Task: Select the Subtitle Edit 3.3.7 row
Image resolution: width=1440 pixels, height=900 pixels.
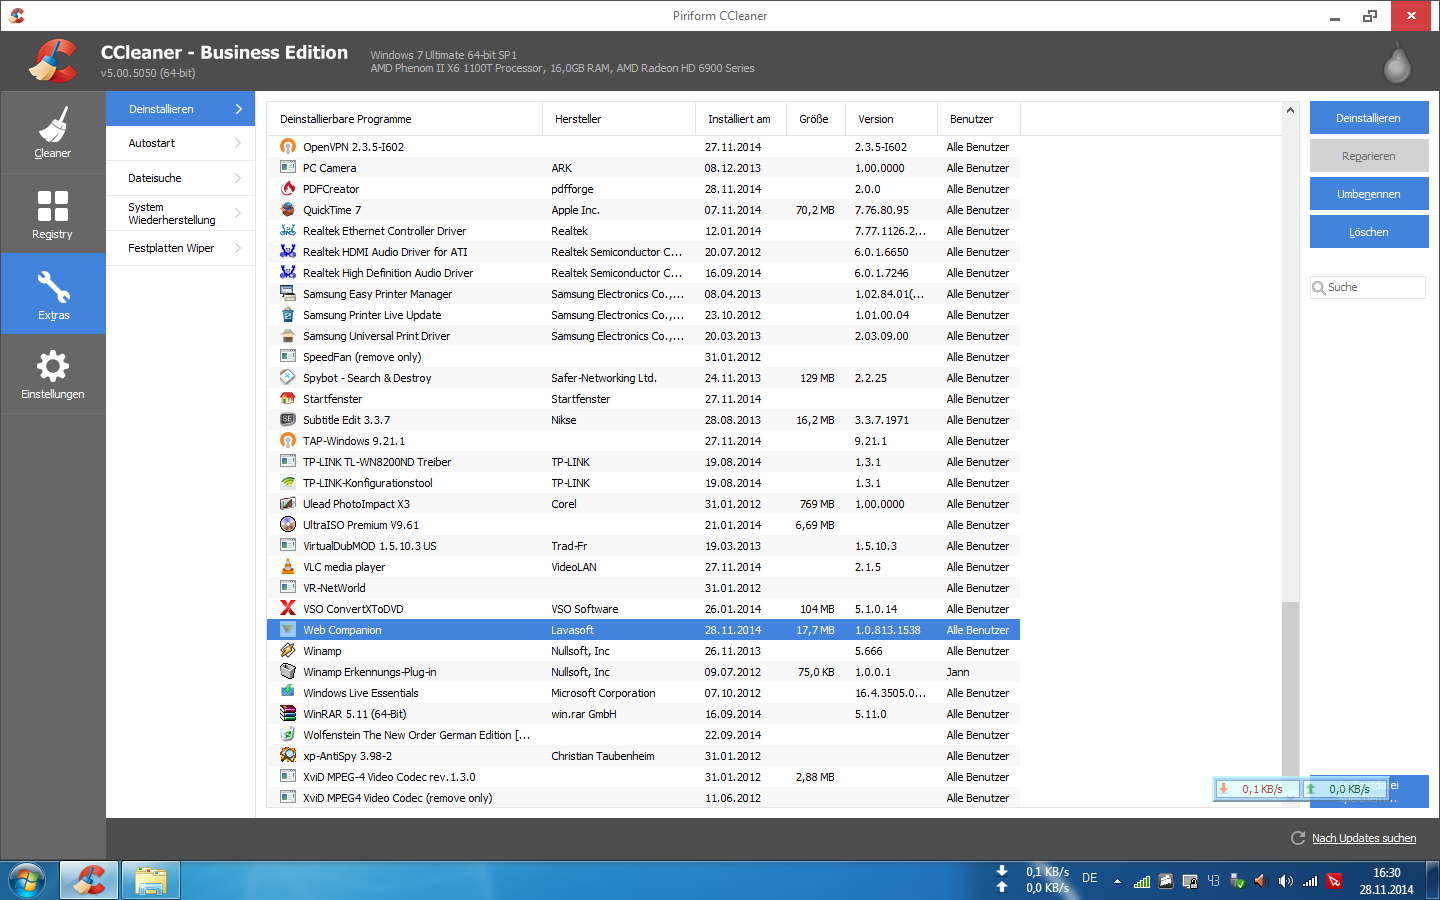Action: [643, 420]
